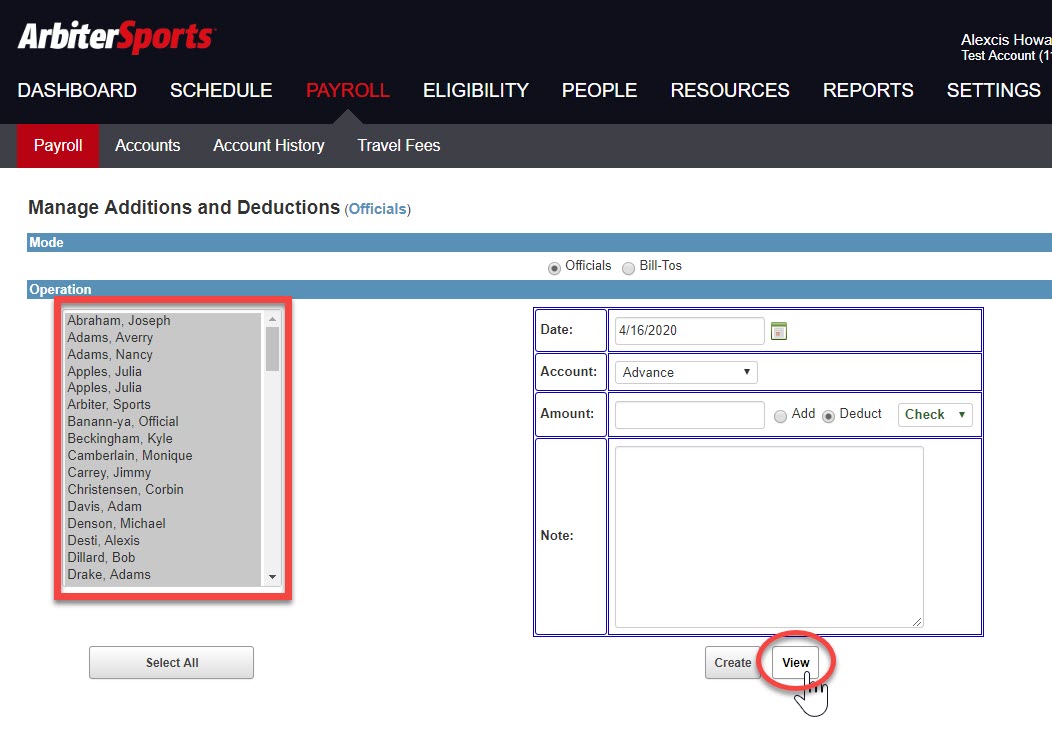Switch to the Accounts sub-tab
The height and width of the screenshot is (733, 1052).
[148, 146]
